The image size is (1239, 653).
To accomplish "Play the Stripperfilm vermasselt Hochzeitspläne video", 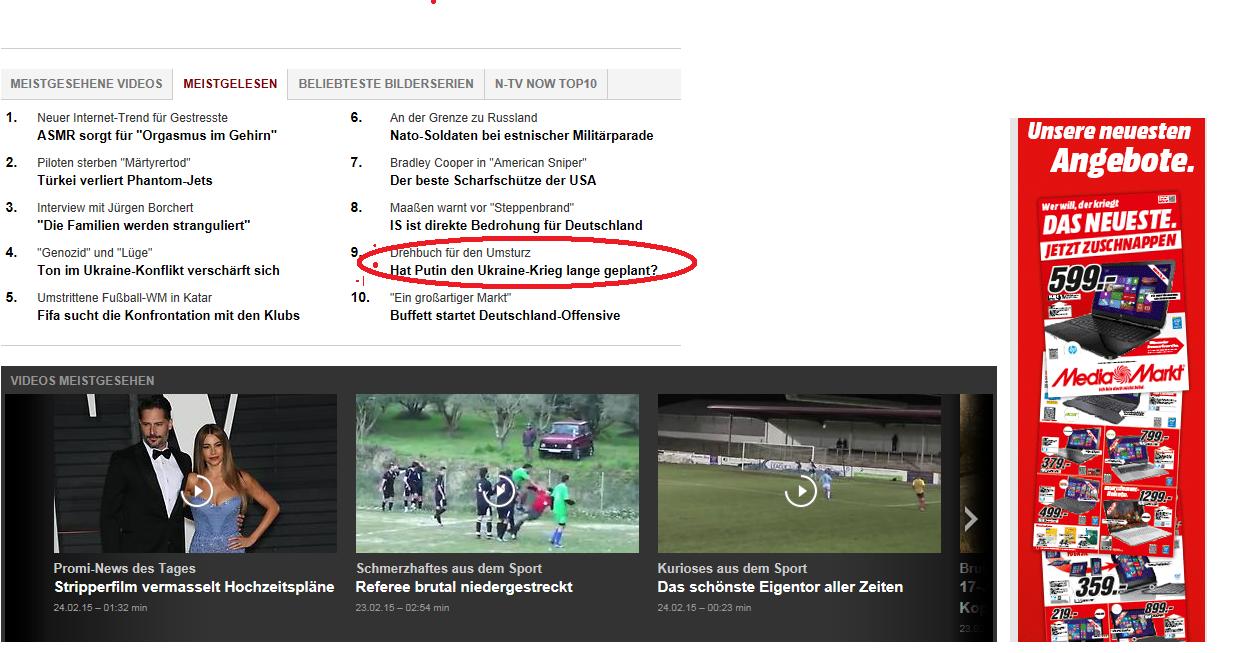I will tap(197, 490).
